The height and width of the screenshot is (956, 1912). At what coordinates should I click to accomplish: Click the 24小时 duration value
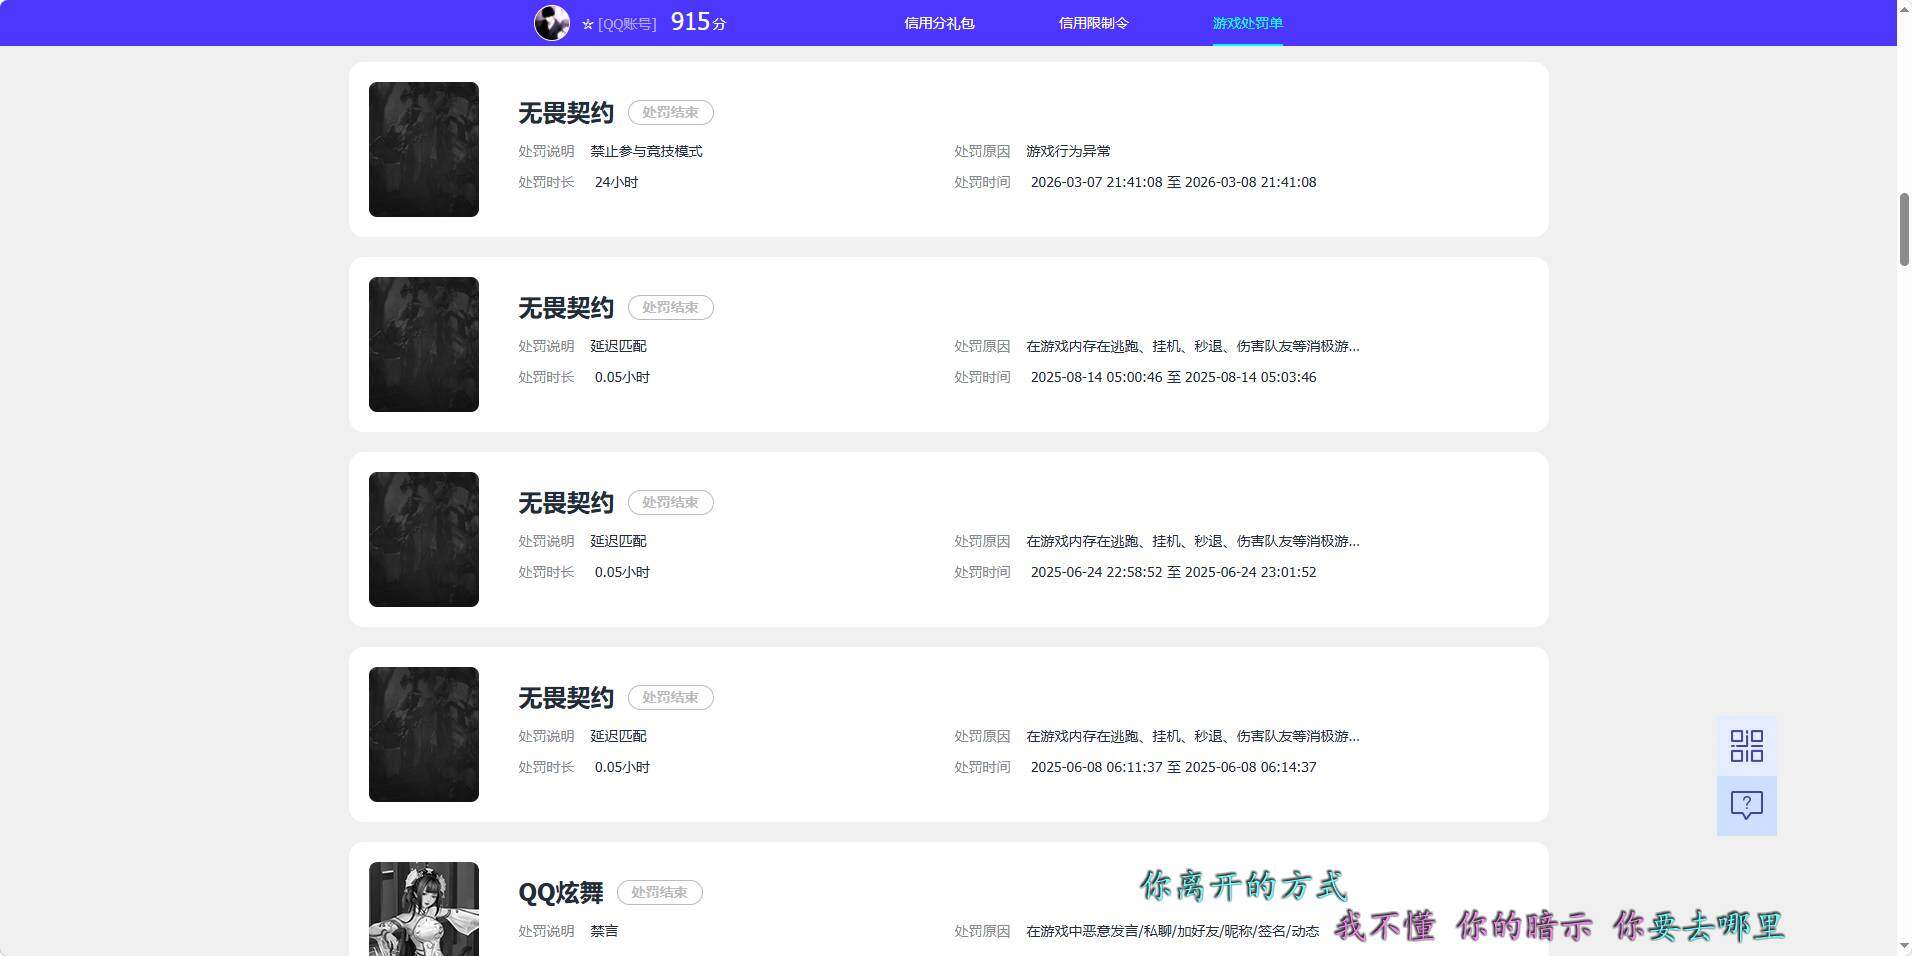pos(616,182)
